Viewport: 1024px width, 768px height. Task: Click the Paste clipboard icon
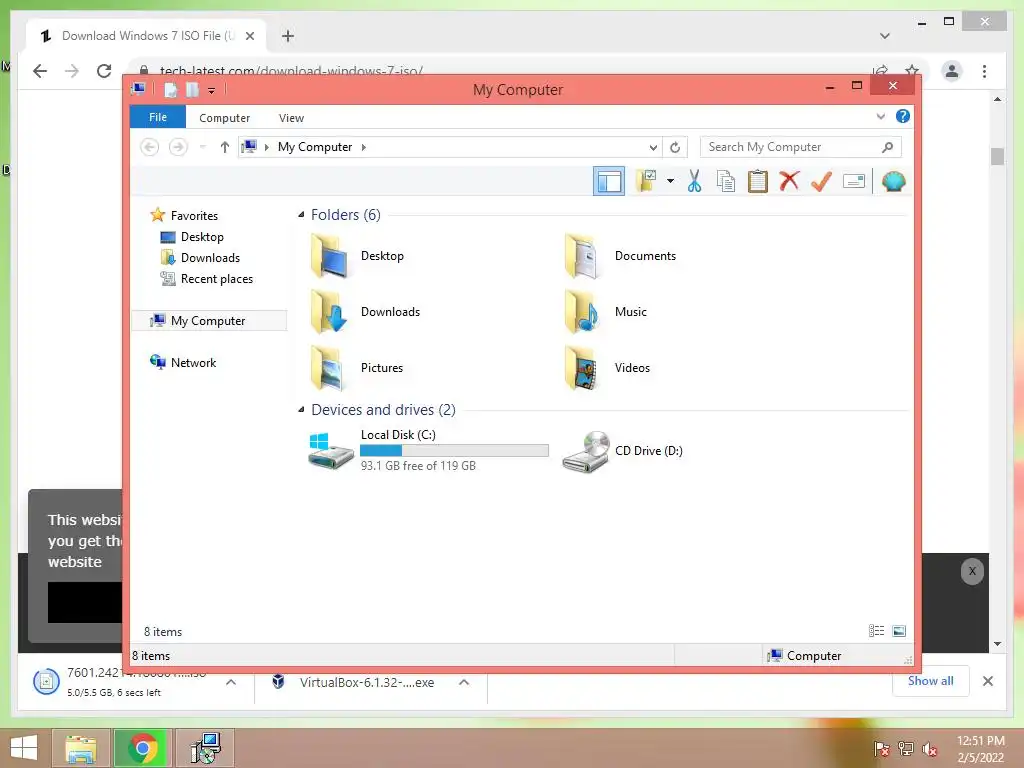coord(758,181)
